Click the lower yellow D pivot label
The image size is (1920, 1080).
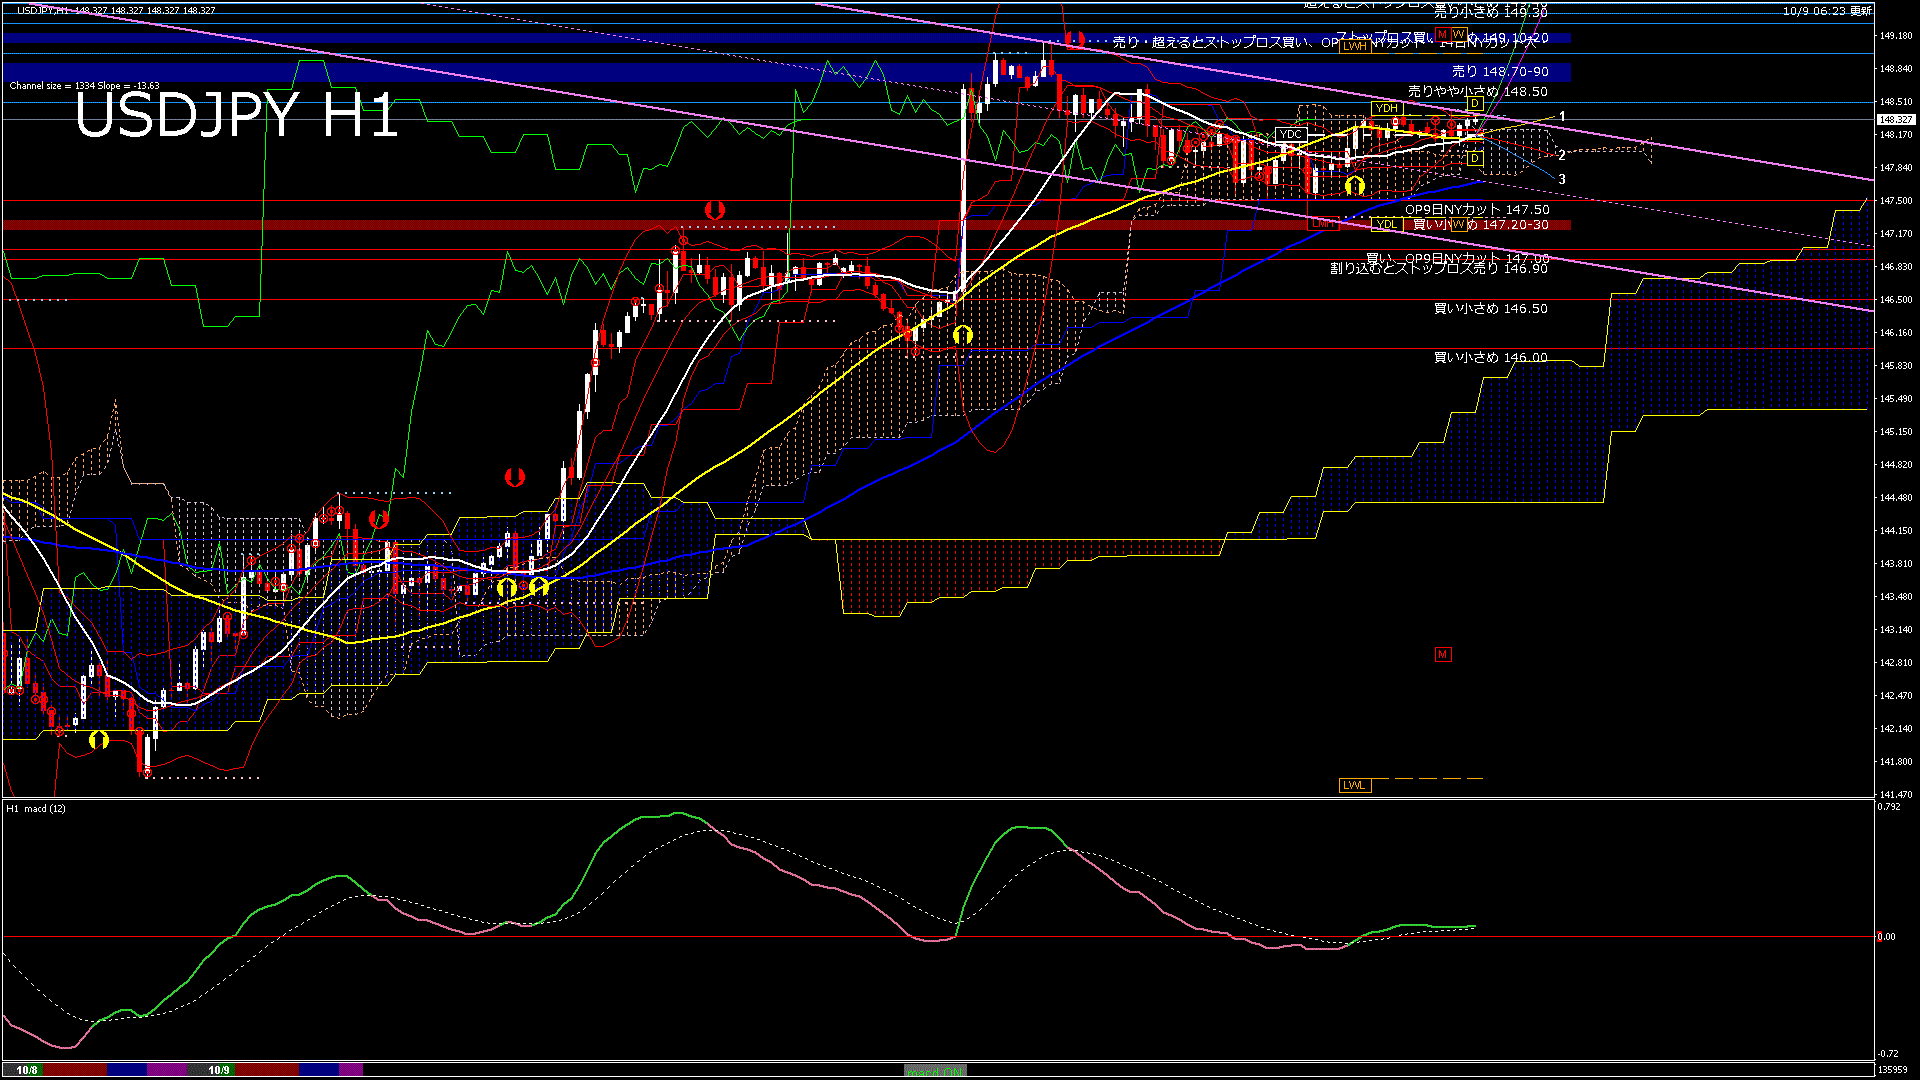1475,158
